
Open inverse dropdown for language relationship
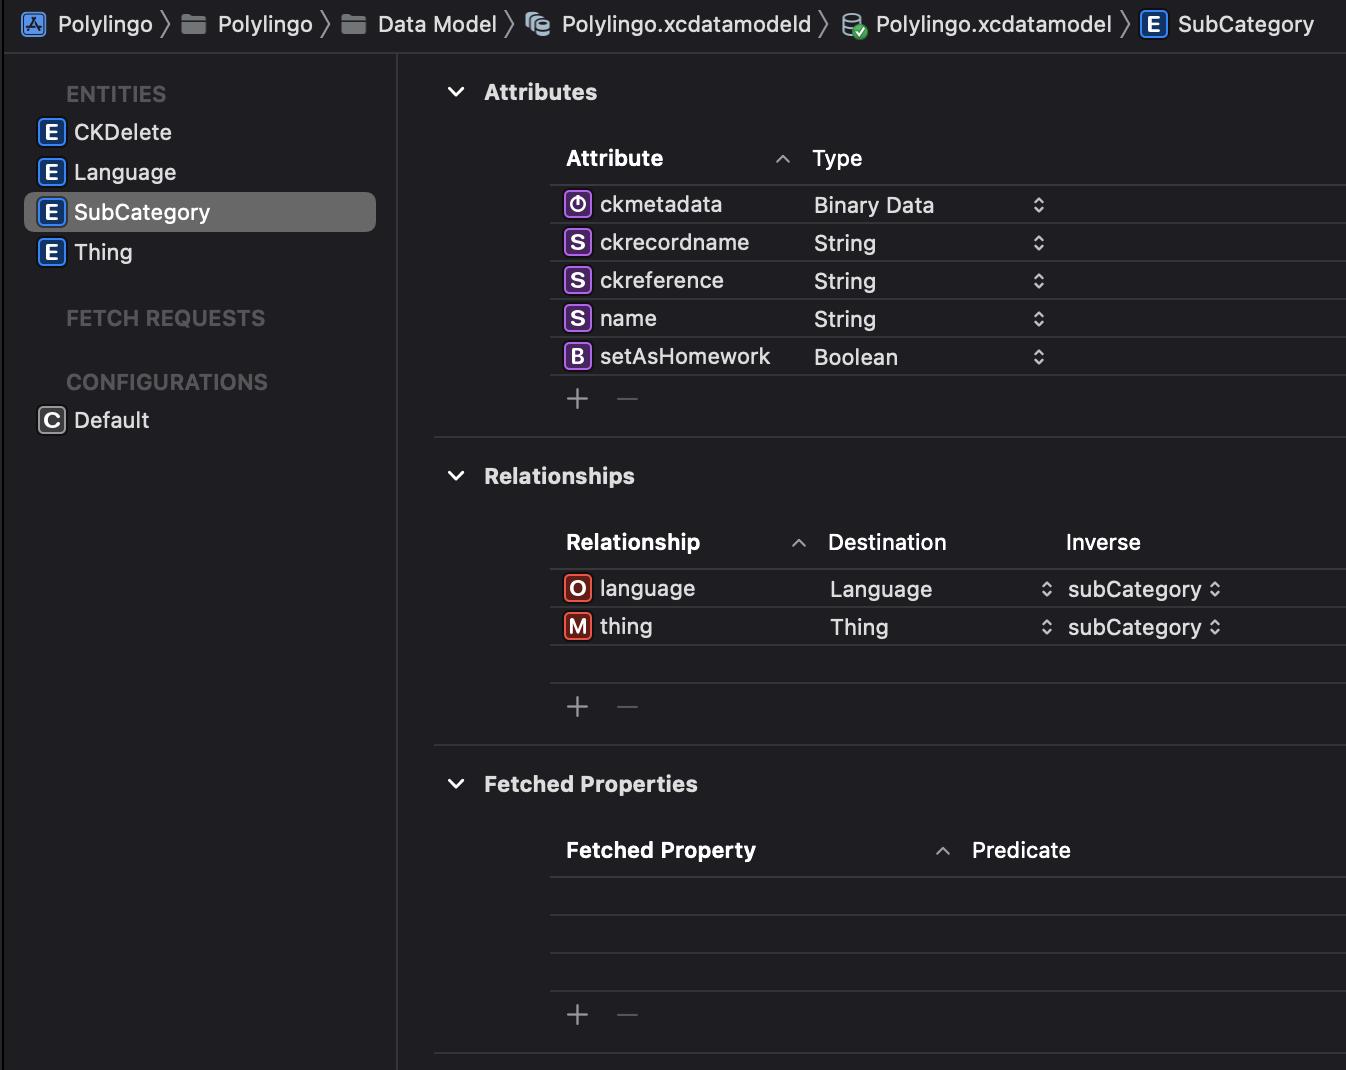click(x=1215, y=589)
